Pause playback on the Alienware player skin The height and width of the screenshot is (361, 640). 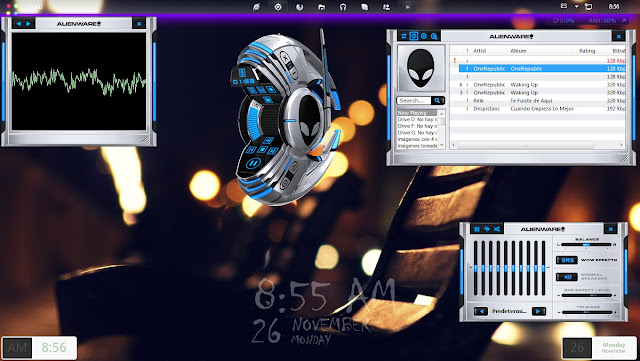pos(253,164)
